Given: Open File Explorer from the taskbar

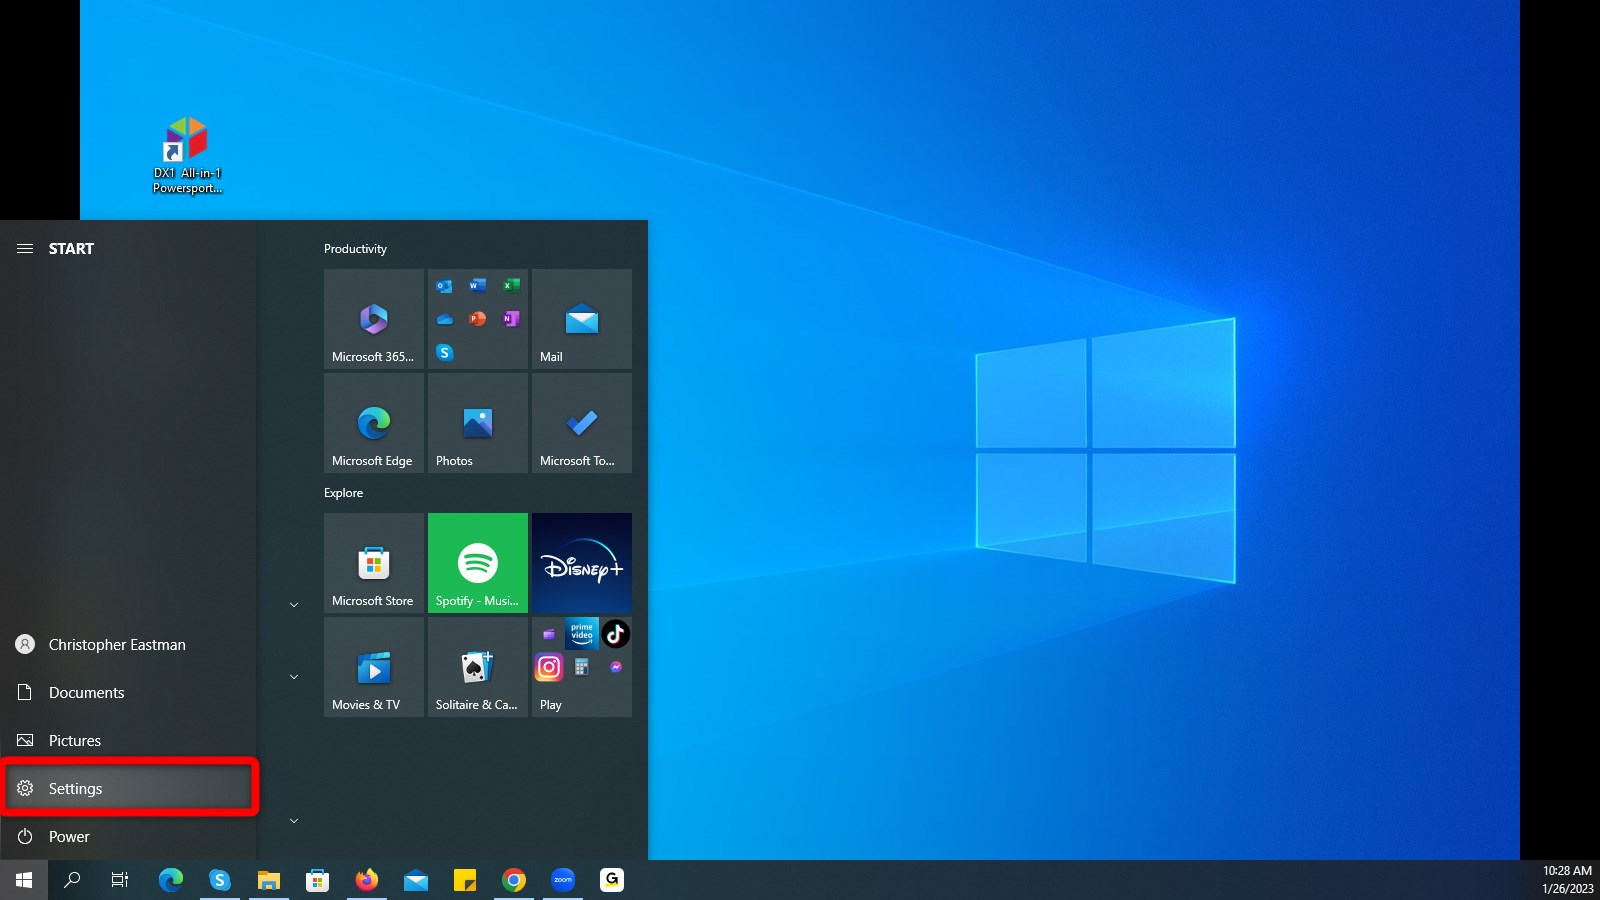Looking at the screenshot, I should click(x=269, y=880).
